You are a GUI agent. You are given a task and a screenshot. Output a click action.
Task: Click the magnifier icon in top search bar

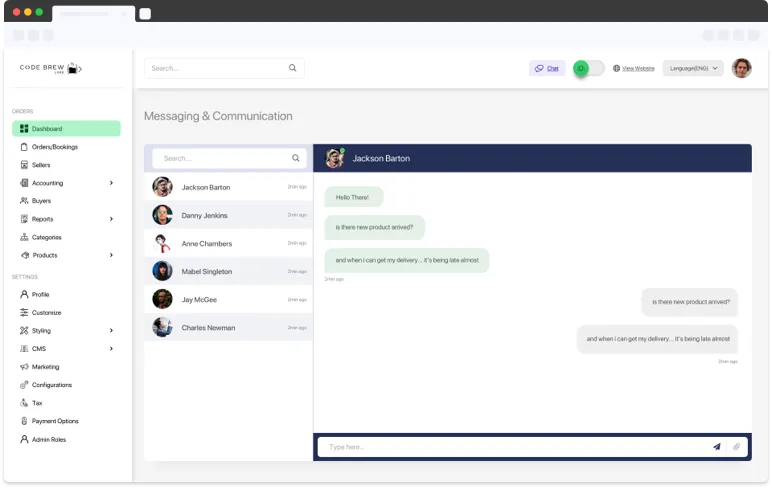click(x=293, y=68)
